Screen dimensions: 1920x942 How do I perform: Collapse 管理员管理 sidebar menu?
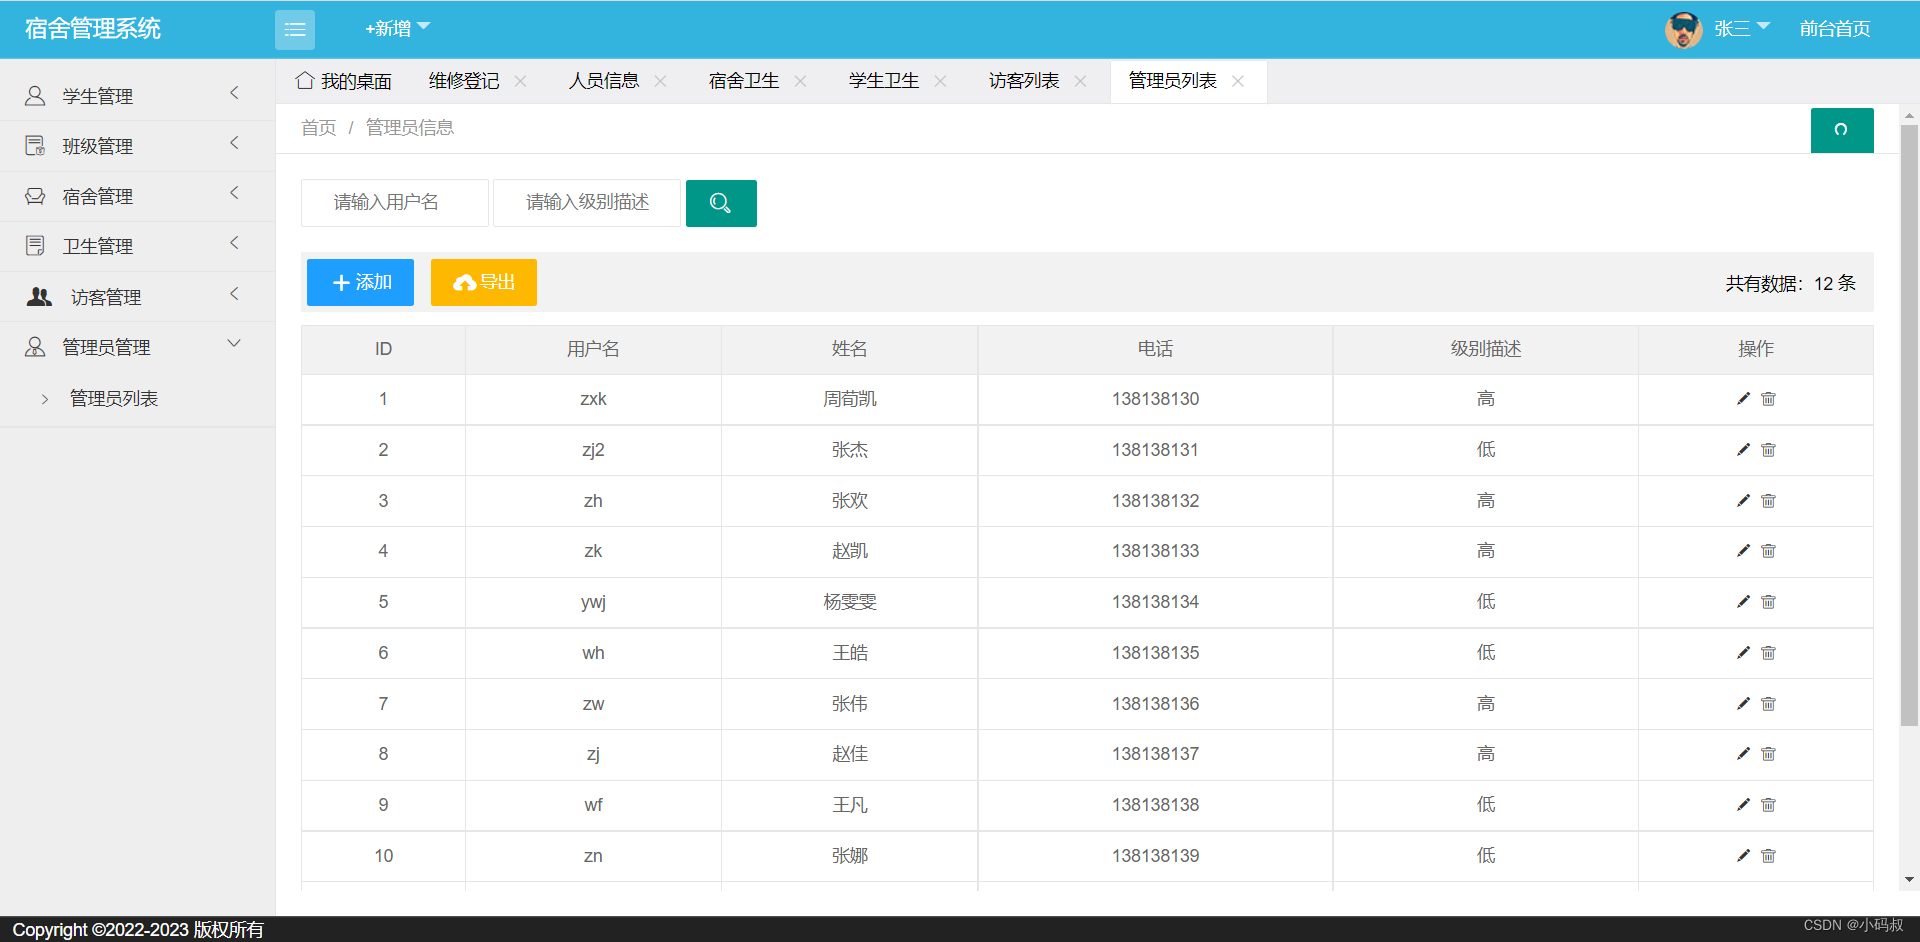click(137, 347)
